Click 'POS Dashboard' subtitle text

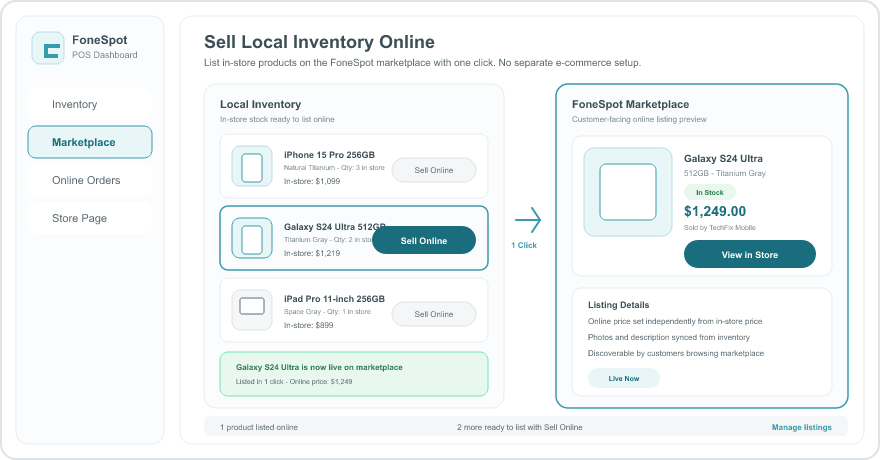104,55
